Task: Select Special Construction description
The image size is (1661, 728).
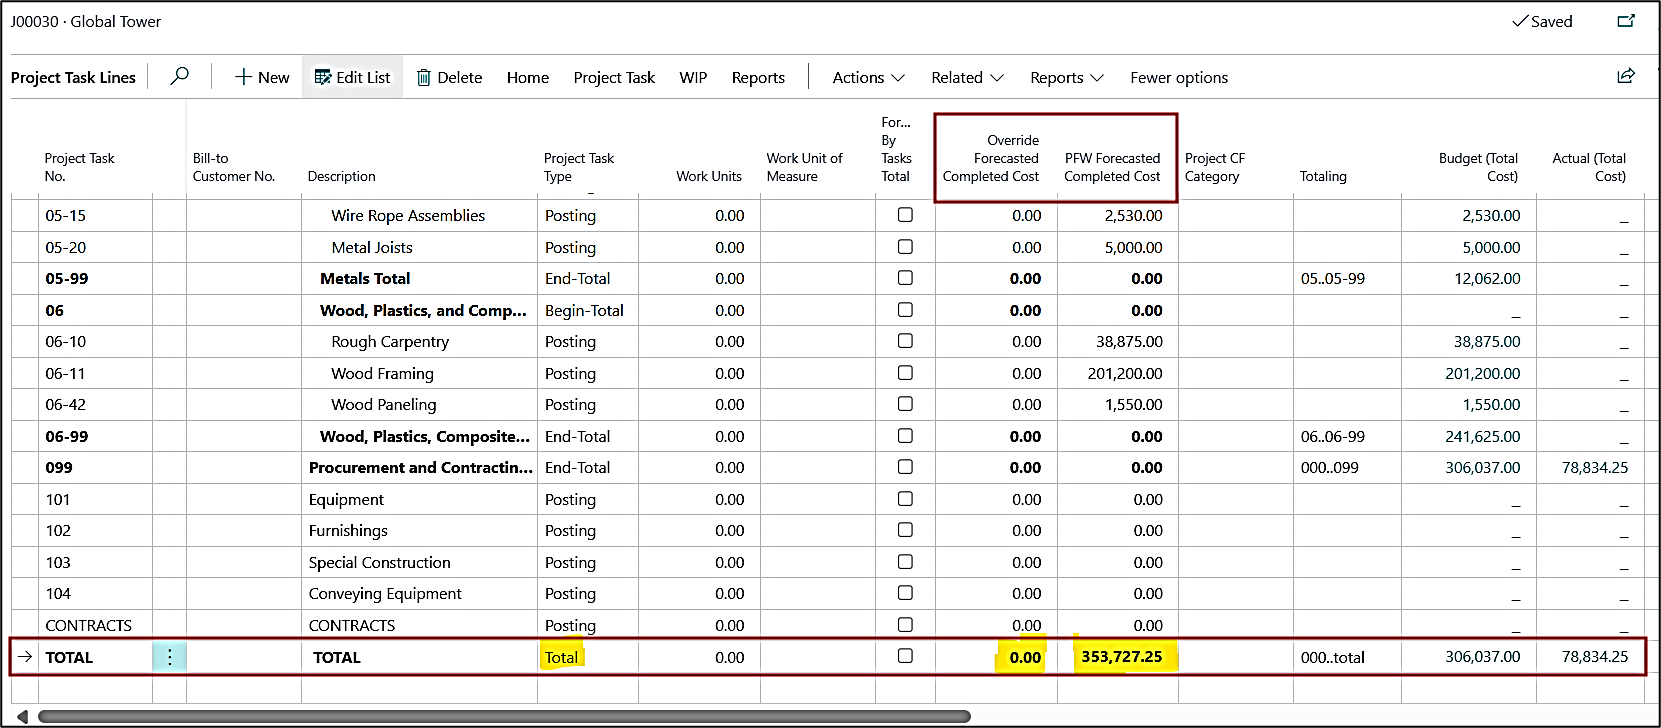Action: [379, 562]
